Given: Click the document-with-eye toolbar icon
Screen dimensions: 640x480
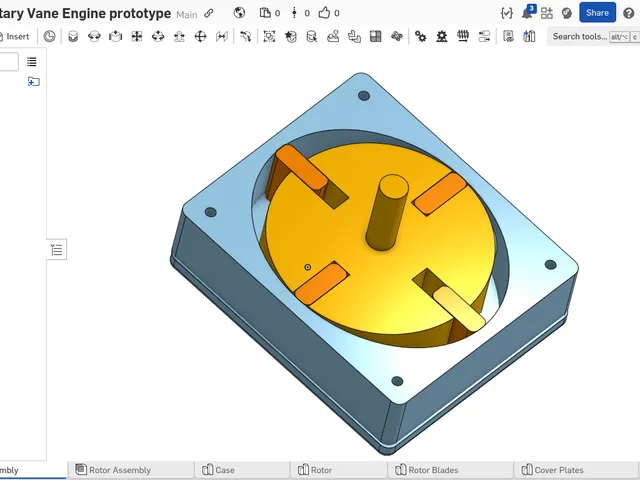Looking at the screenshot, I should (x=508, y=36).
